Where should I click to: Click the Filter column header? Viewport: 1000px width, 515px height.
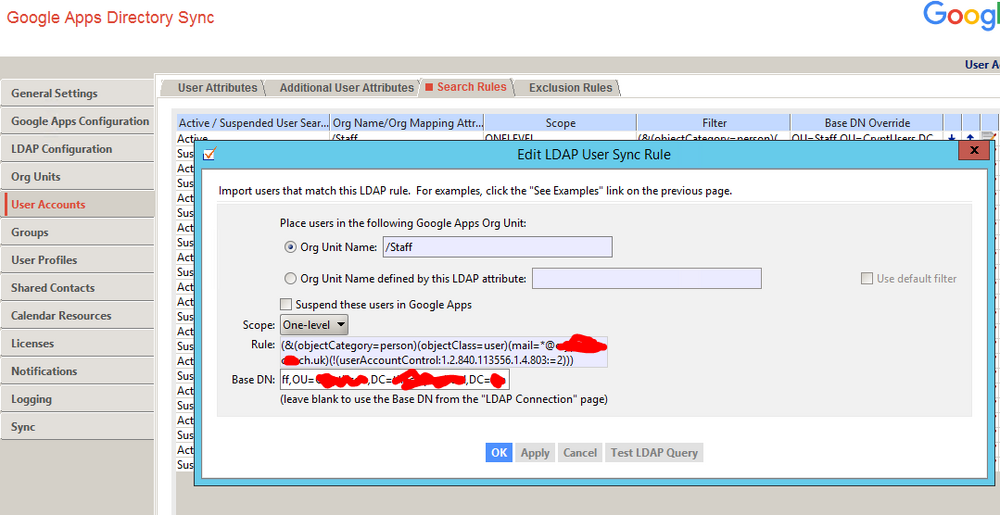point(714,123)
